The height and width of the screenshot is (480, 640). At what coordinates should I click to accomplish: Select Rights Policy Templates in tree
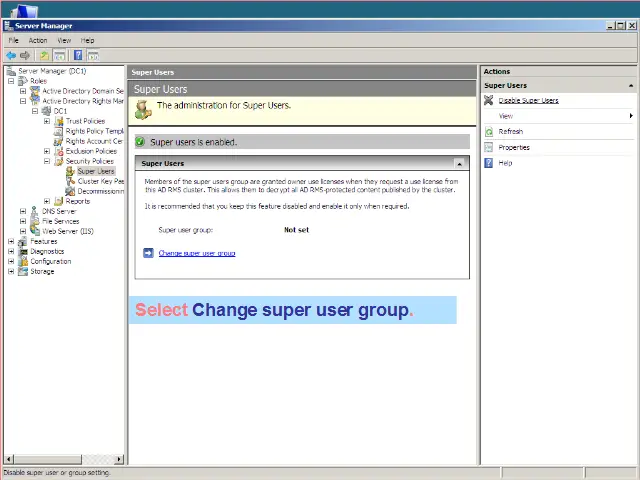tap(94, 131)
